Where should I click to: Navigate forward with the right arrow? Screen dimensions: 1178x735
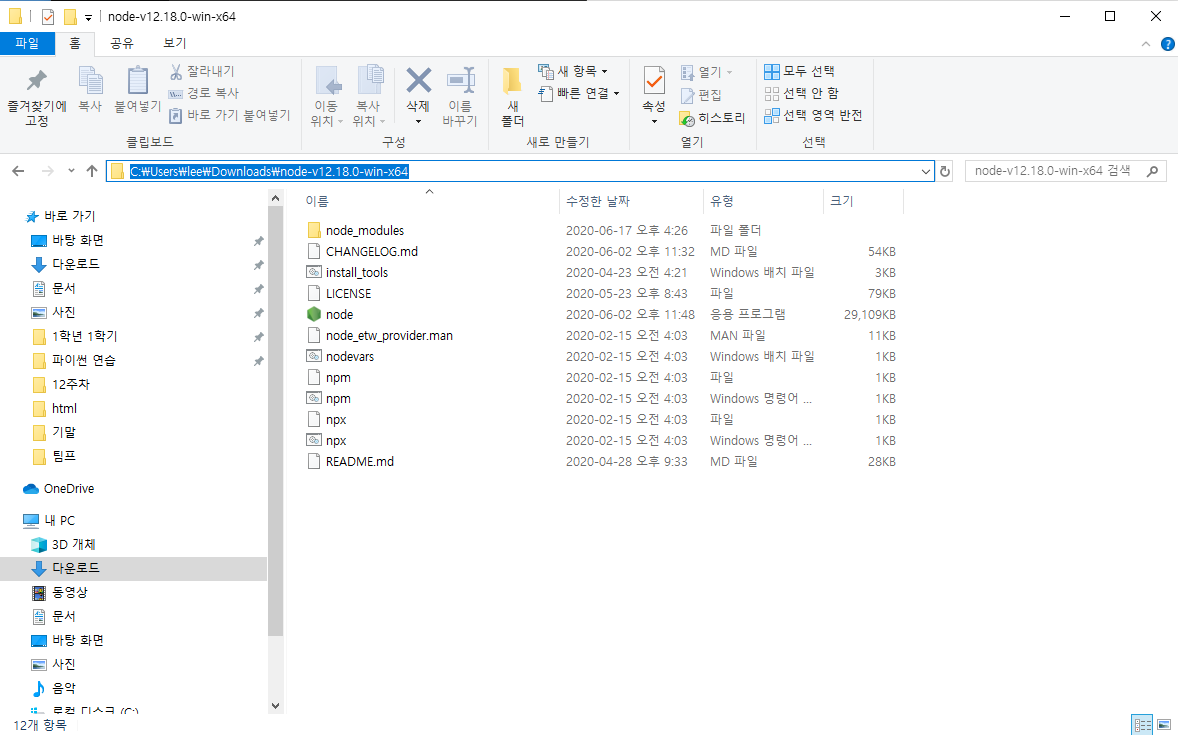pyautogui.click(x=47, y=171)
